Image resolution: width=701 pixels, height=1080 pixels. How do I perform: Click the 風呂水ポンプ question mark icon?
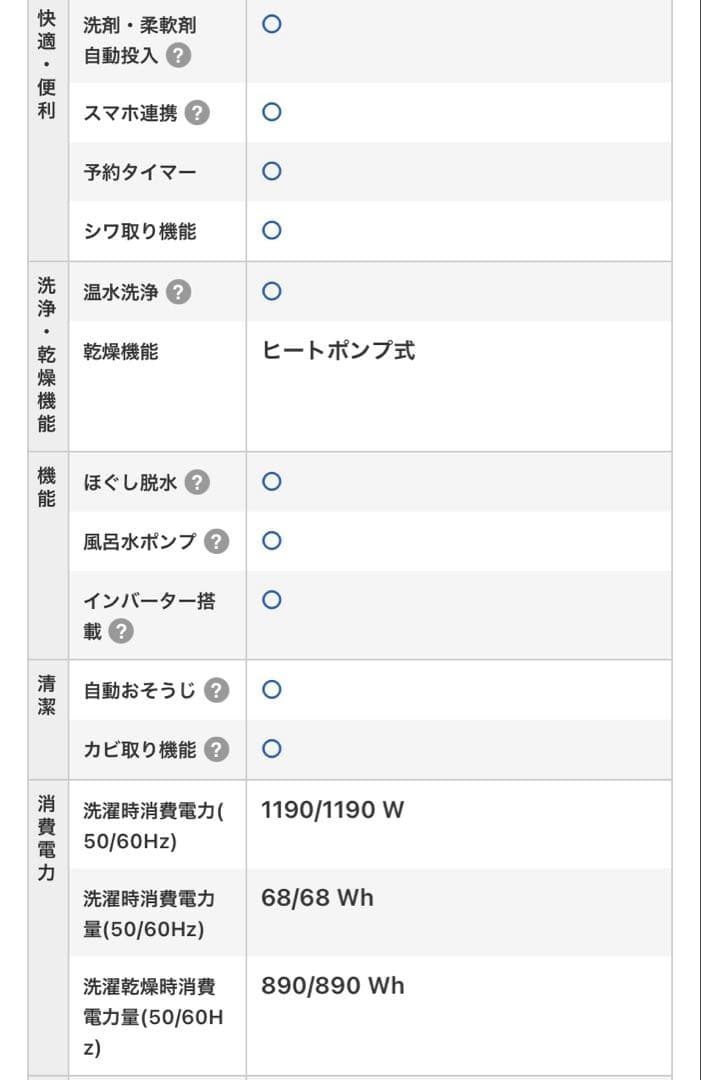coord(216,542)
